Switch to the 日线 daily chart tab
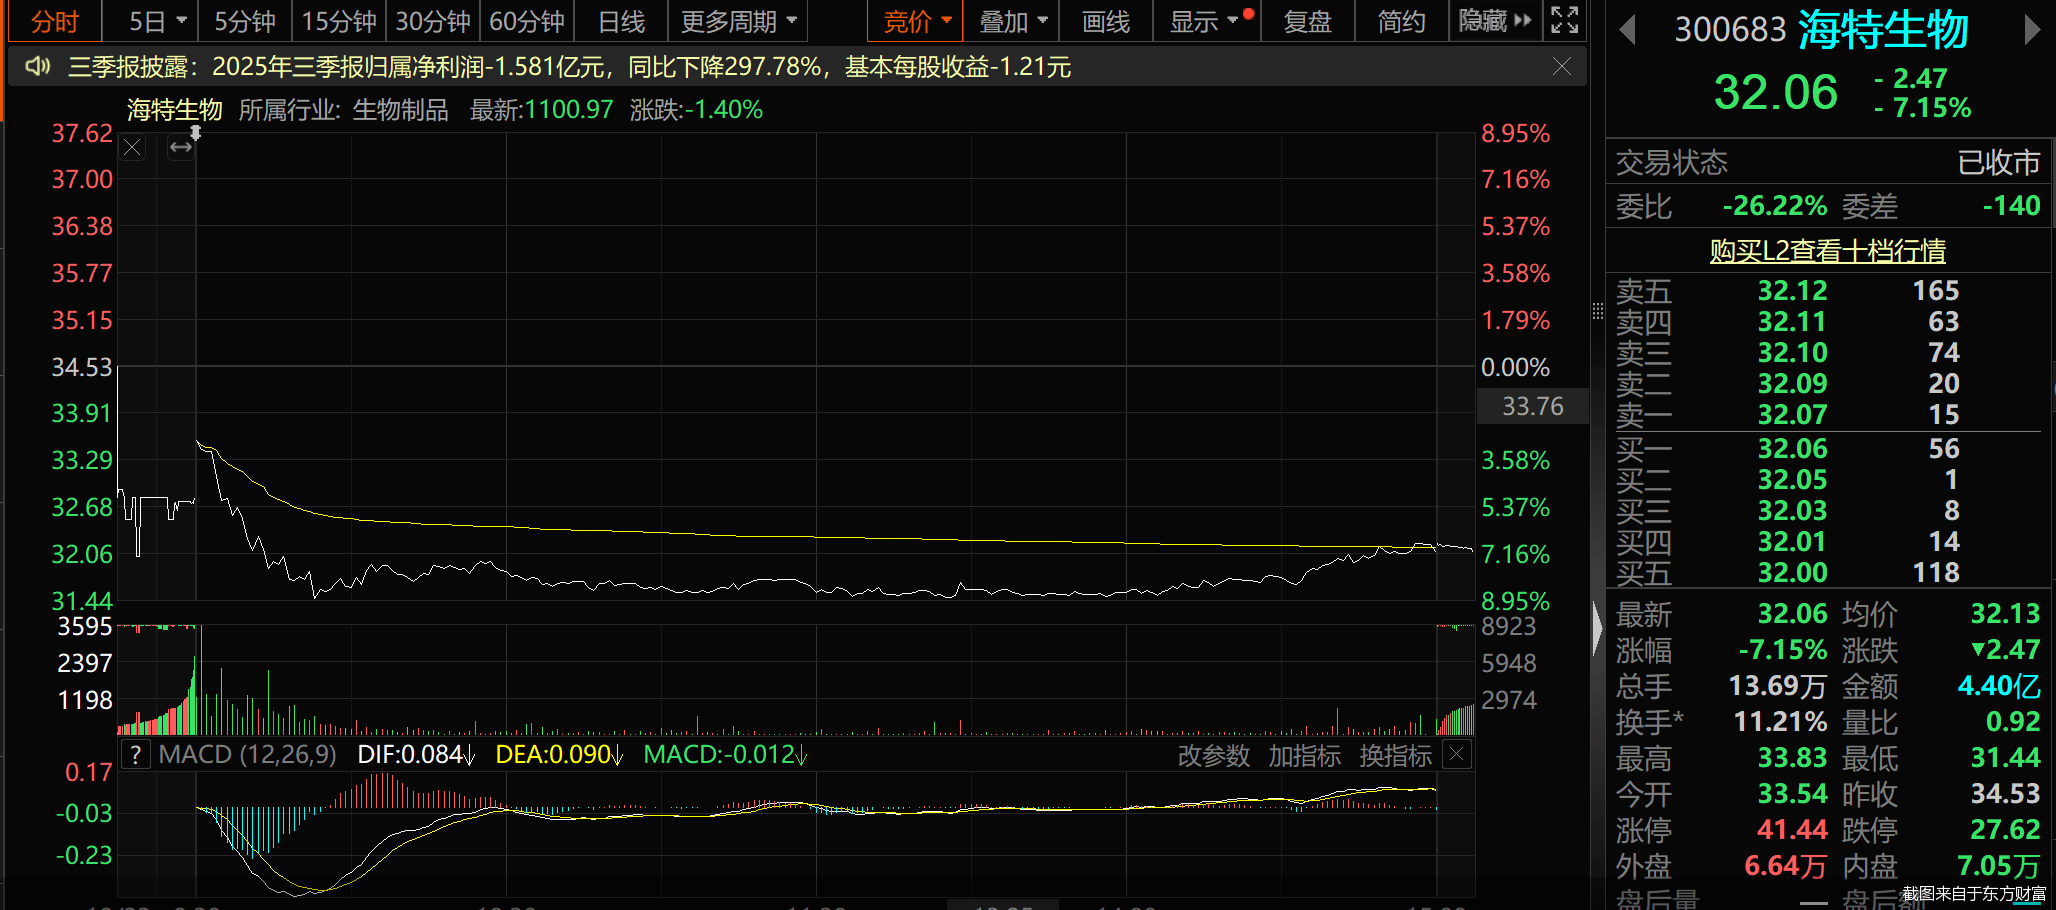The height and width of the screenshot is (910, 2056). coord(621,21)
